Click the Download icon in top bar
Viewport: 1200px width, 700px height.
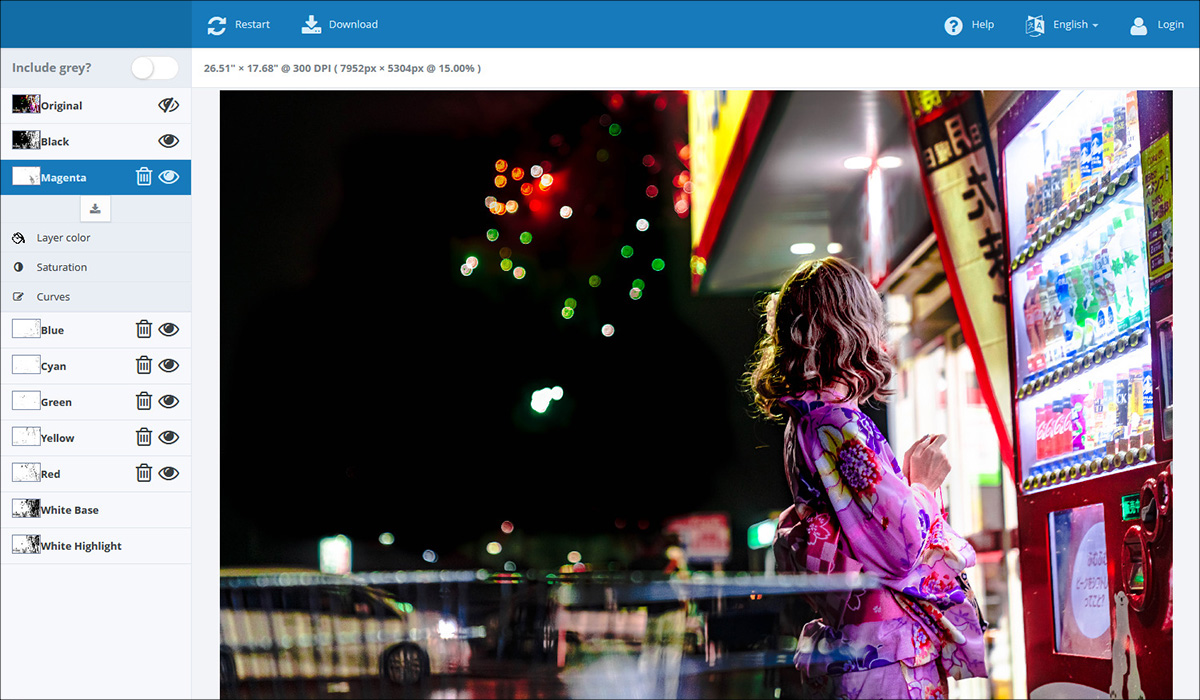click(x=312, y=25)
